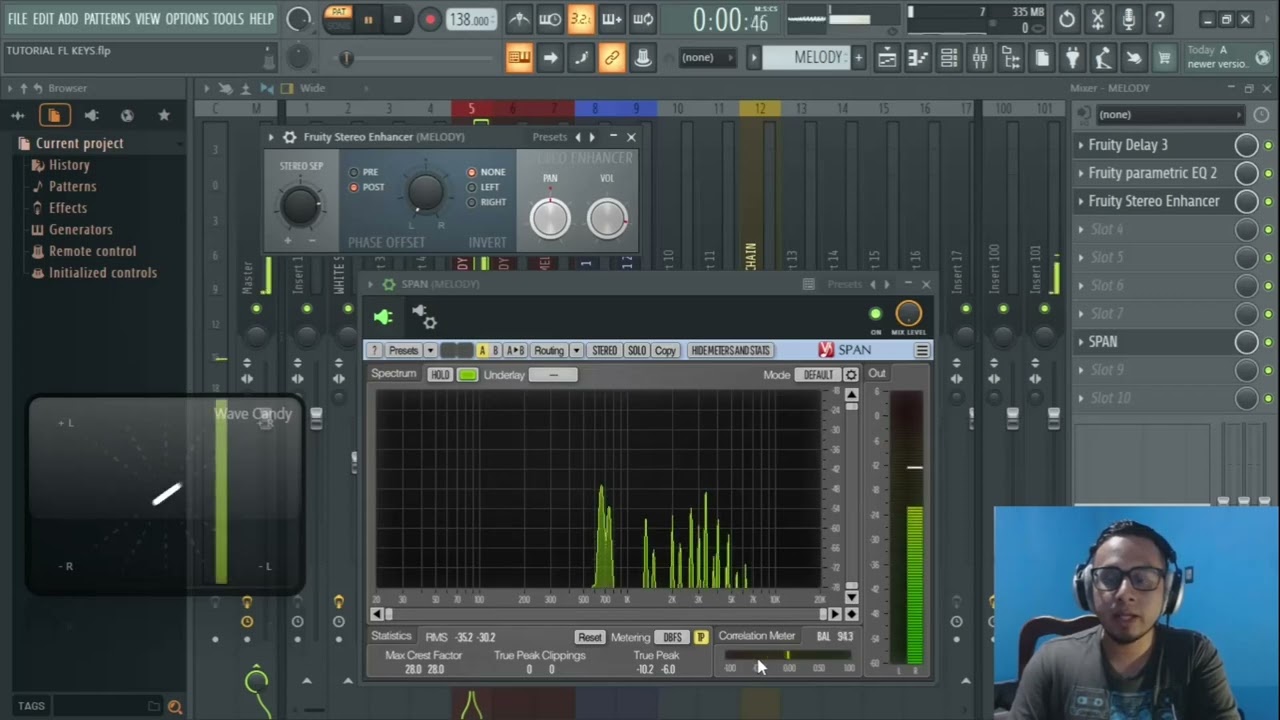Click SOLO button in SPAN
Image resolution: width=1280 pixels, height=720 pixels.
pos(637,351)
